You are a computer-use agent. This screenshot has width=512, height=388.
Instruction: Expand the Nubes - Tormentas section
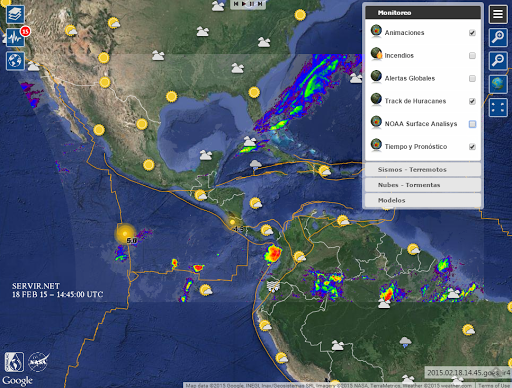coord(423,185)
